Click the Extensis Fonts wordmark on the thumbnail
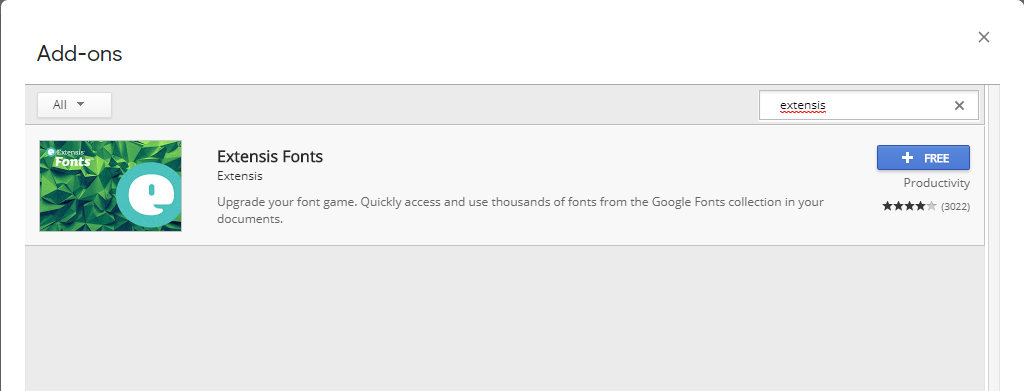The height and width of the screenshot is (391, 1024). [71, 157]
